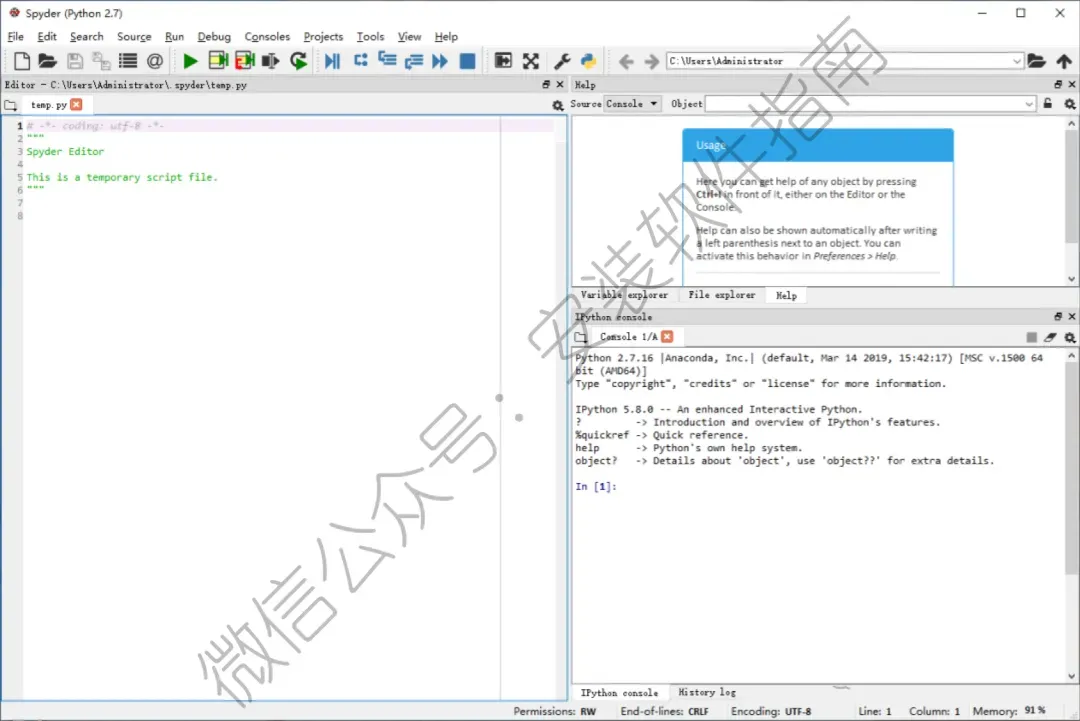Open editor options gear icon
Screen dimensions: 1080x721
(x=558, y=105)
